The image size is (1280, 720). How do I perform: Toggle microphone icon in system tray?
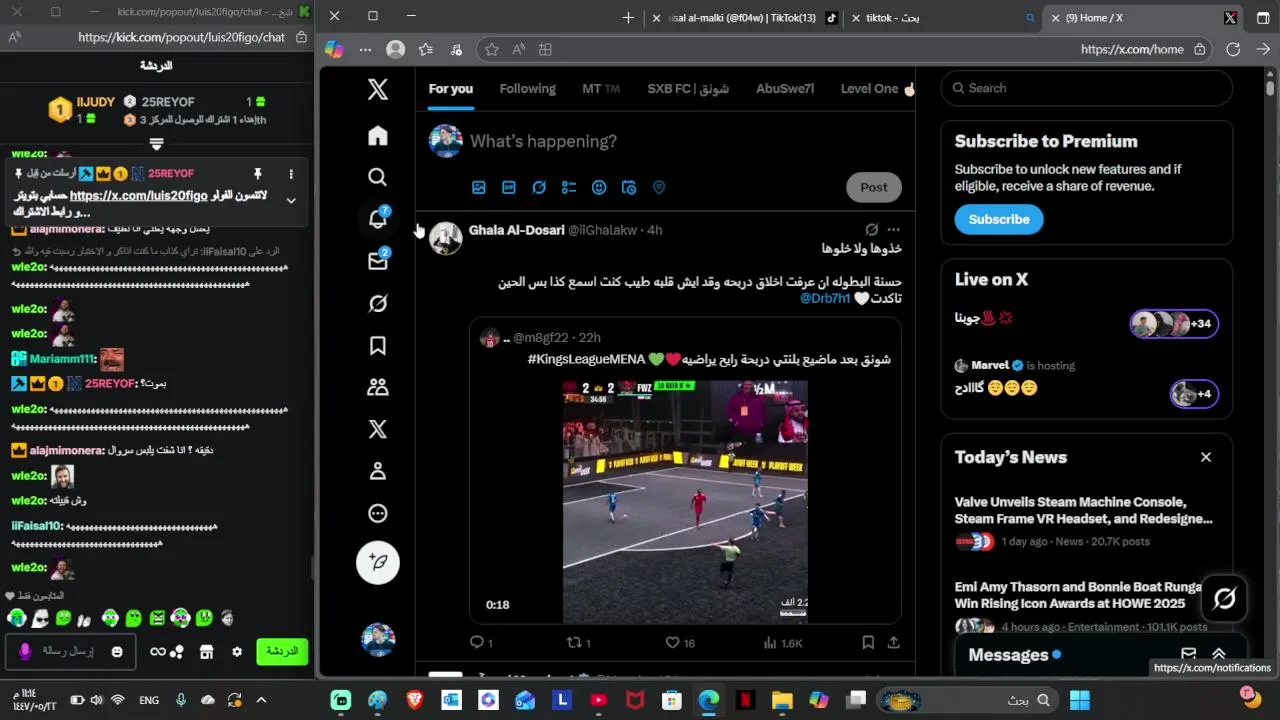[181, 700]
